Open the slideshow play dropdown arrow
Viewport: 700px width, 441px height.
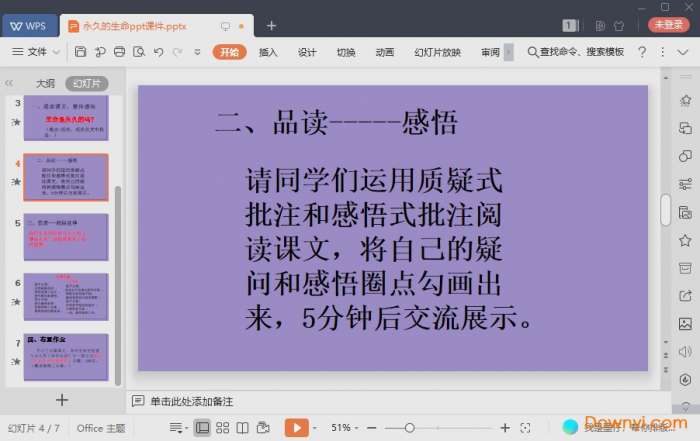(x=315, y=428)
